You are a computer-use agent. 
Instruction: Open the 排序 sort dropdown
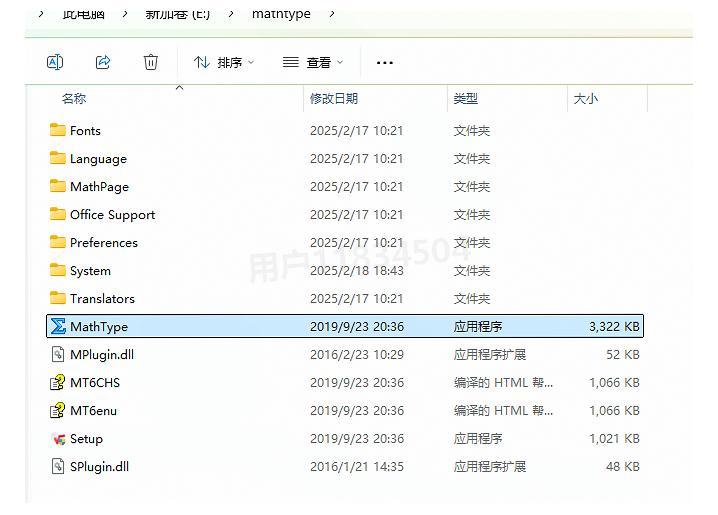pyautogui.click(x=223, y=62)
